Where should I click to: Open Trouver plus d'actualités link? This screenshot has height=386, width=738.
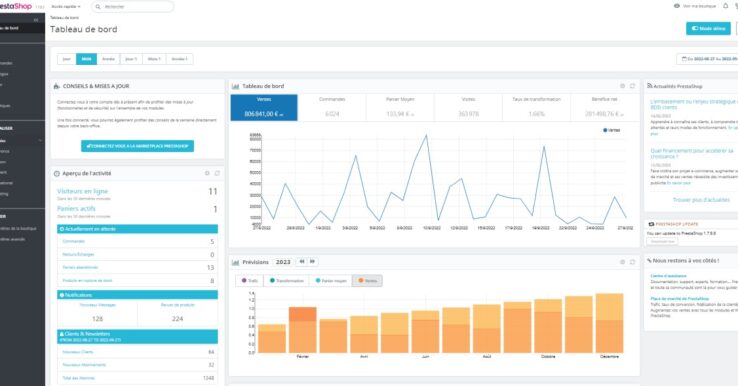click(x=701, y=200)
